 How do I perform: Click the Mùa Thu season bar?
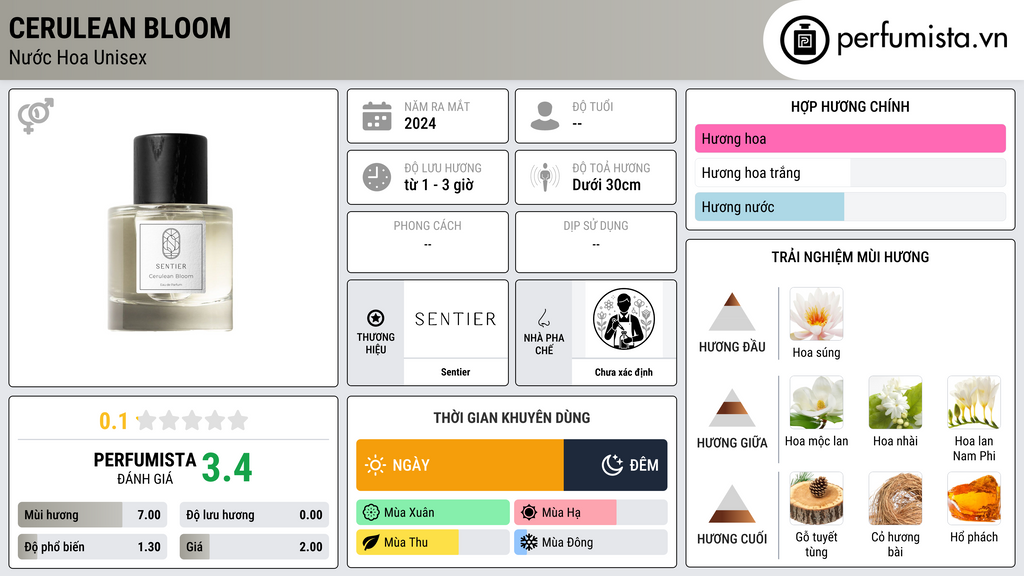pos(433,542)
